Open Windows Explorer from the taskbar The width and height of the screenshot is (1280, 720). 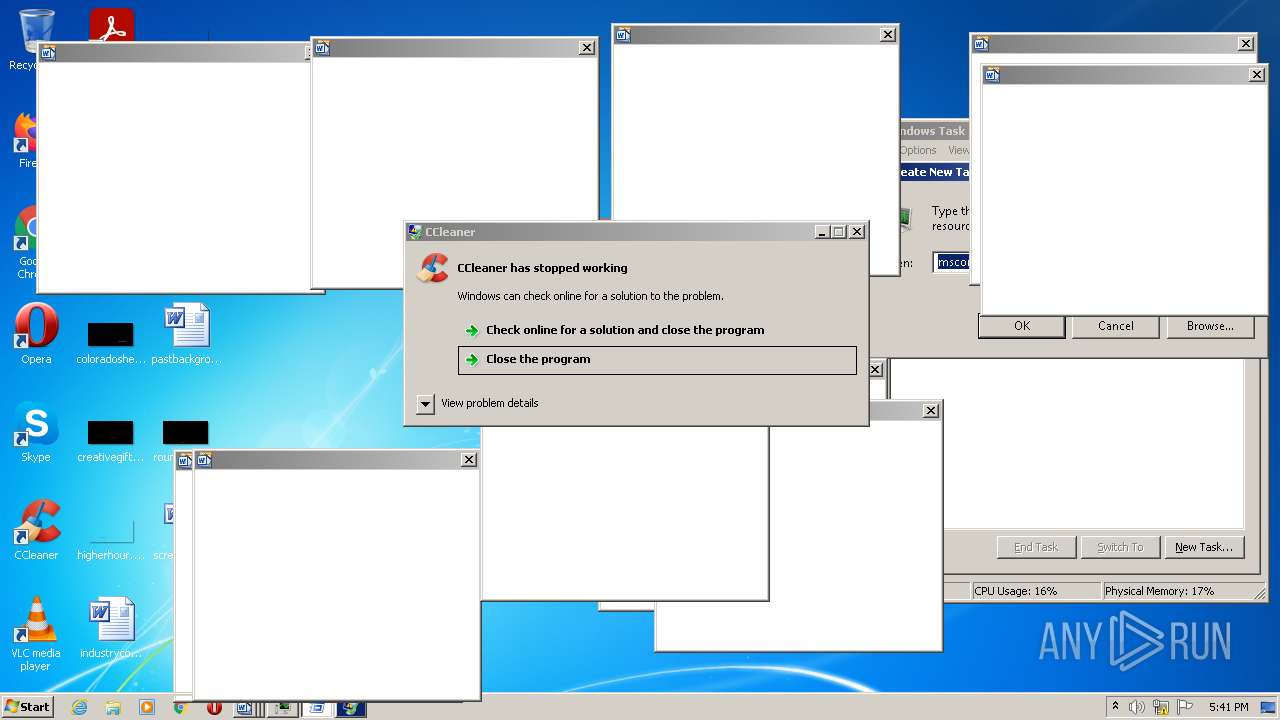pos(113,707)
